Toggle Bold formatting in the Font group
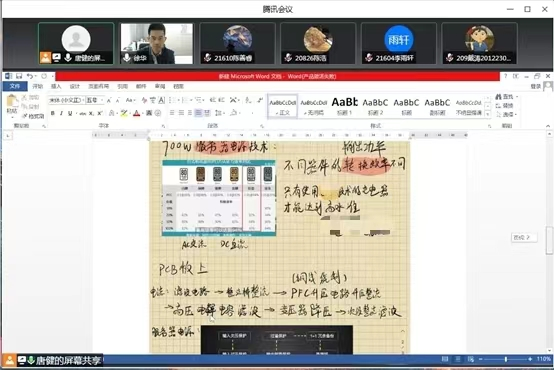554x370 pixels. point(53,113)
